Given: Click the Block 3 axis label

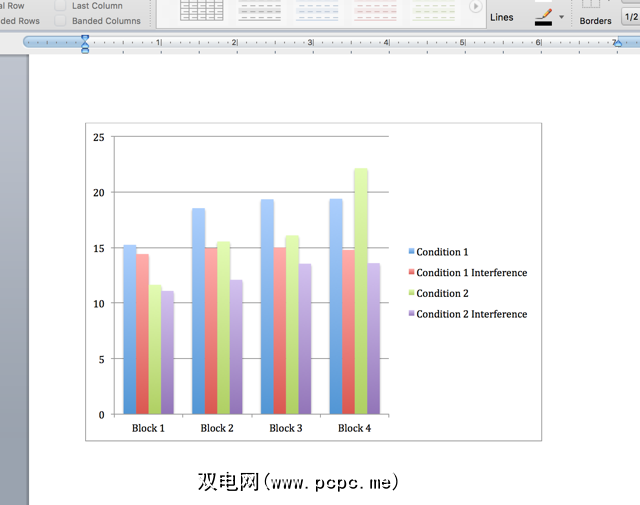Looking at the screenshot, I should coord(286,428).
